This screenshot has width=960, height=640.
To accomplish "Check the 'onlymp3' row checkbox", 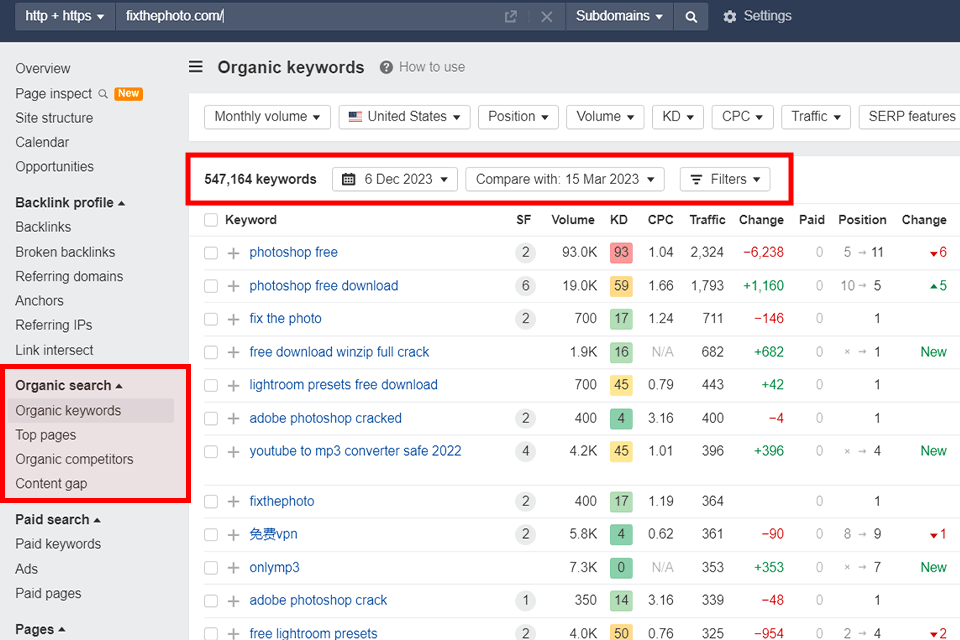I will pos(211,568).
